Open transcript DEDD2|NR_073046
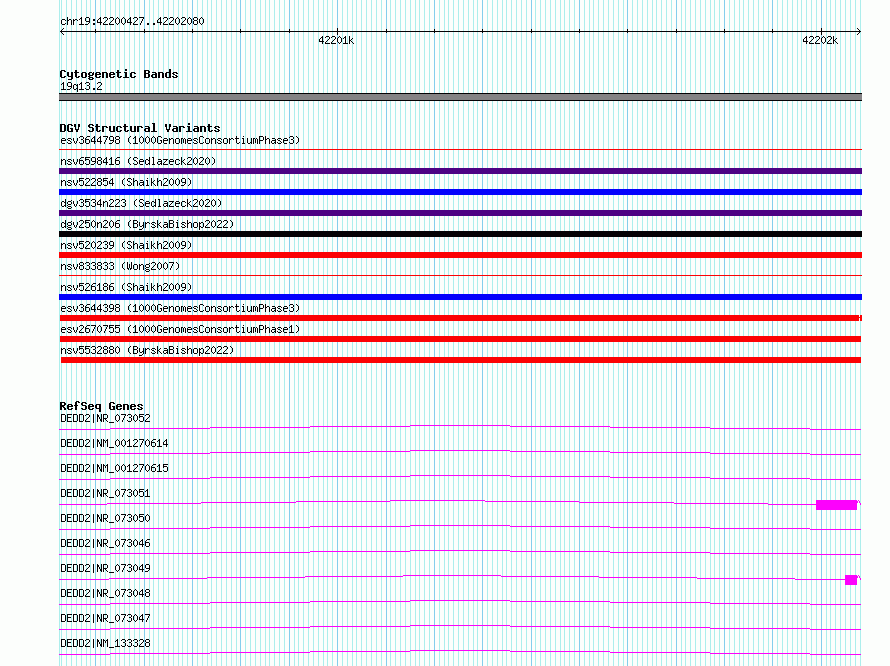This screenshot has height=666, width=890. point(105,543)
